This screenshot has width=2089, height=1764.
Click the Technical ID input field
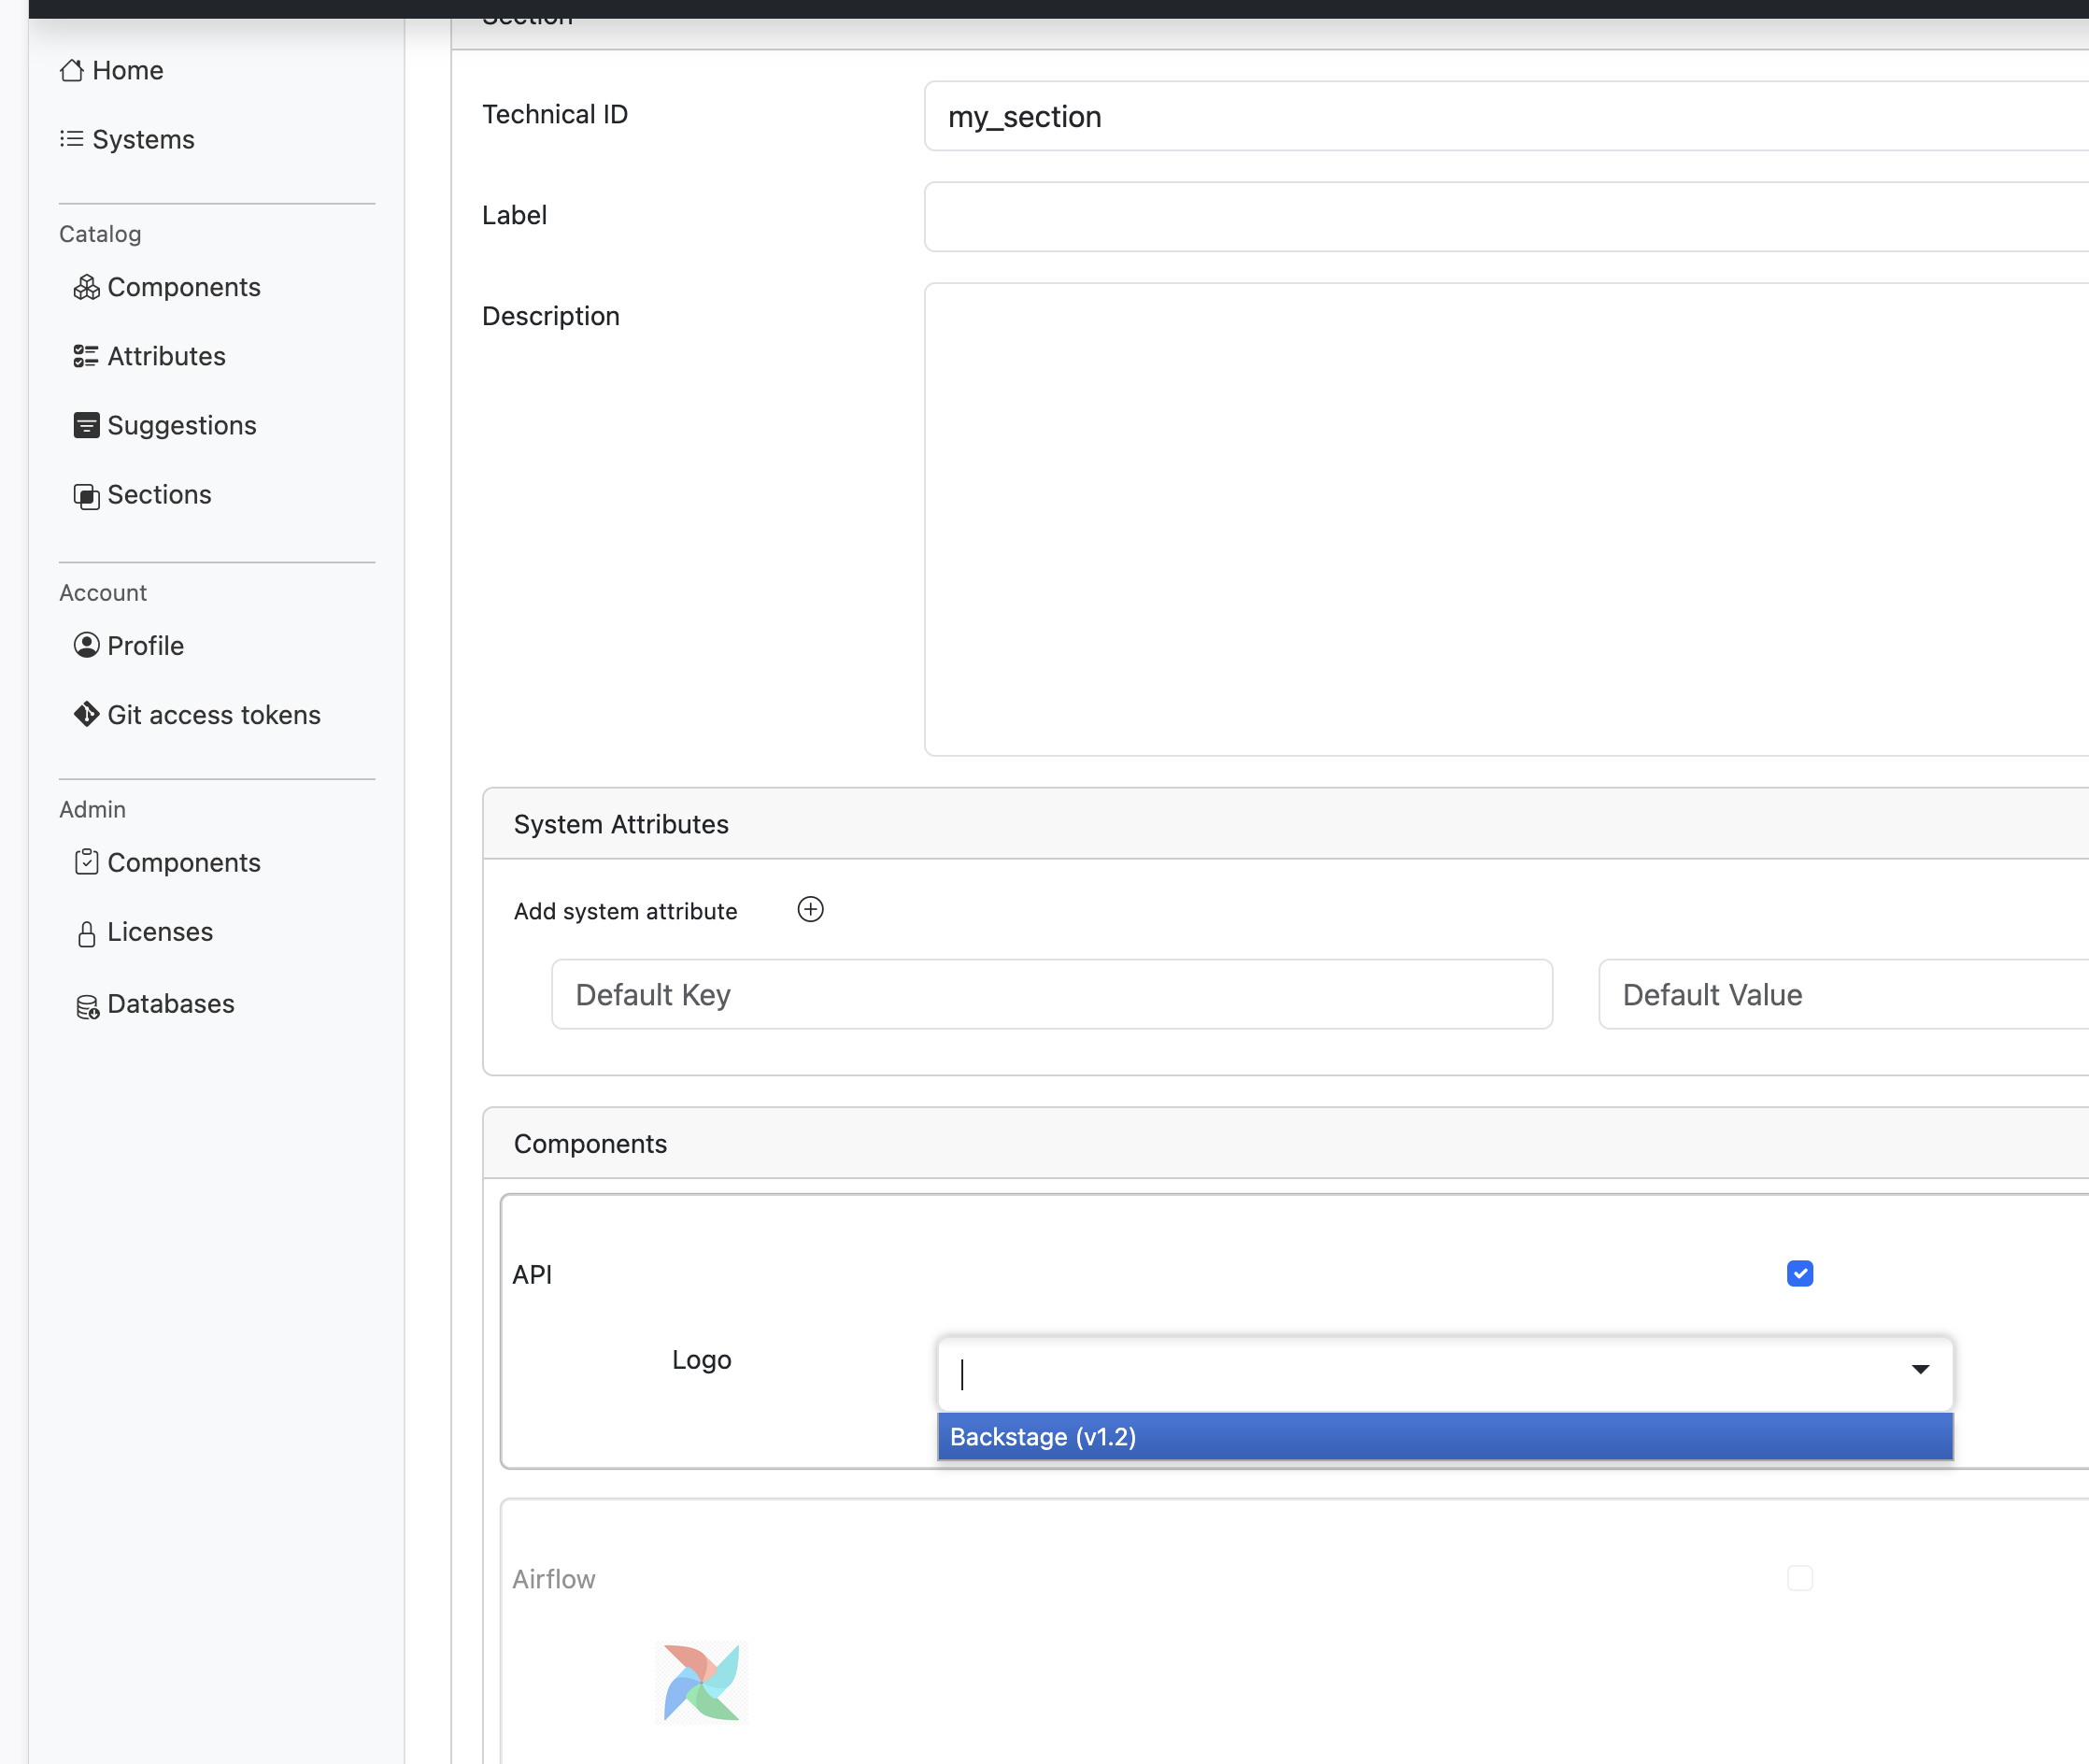pos(1500,117)
